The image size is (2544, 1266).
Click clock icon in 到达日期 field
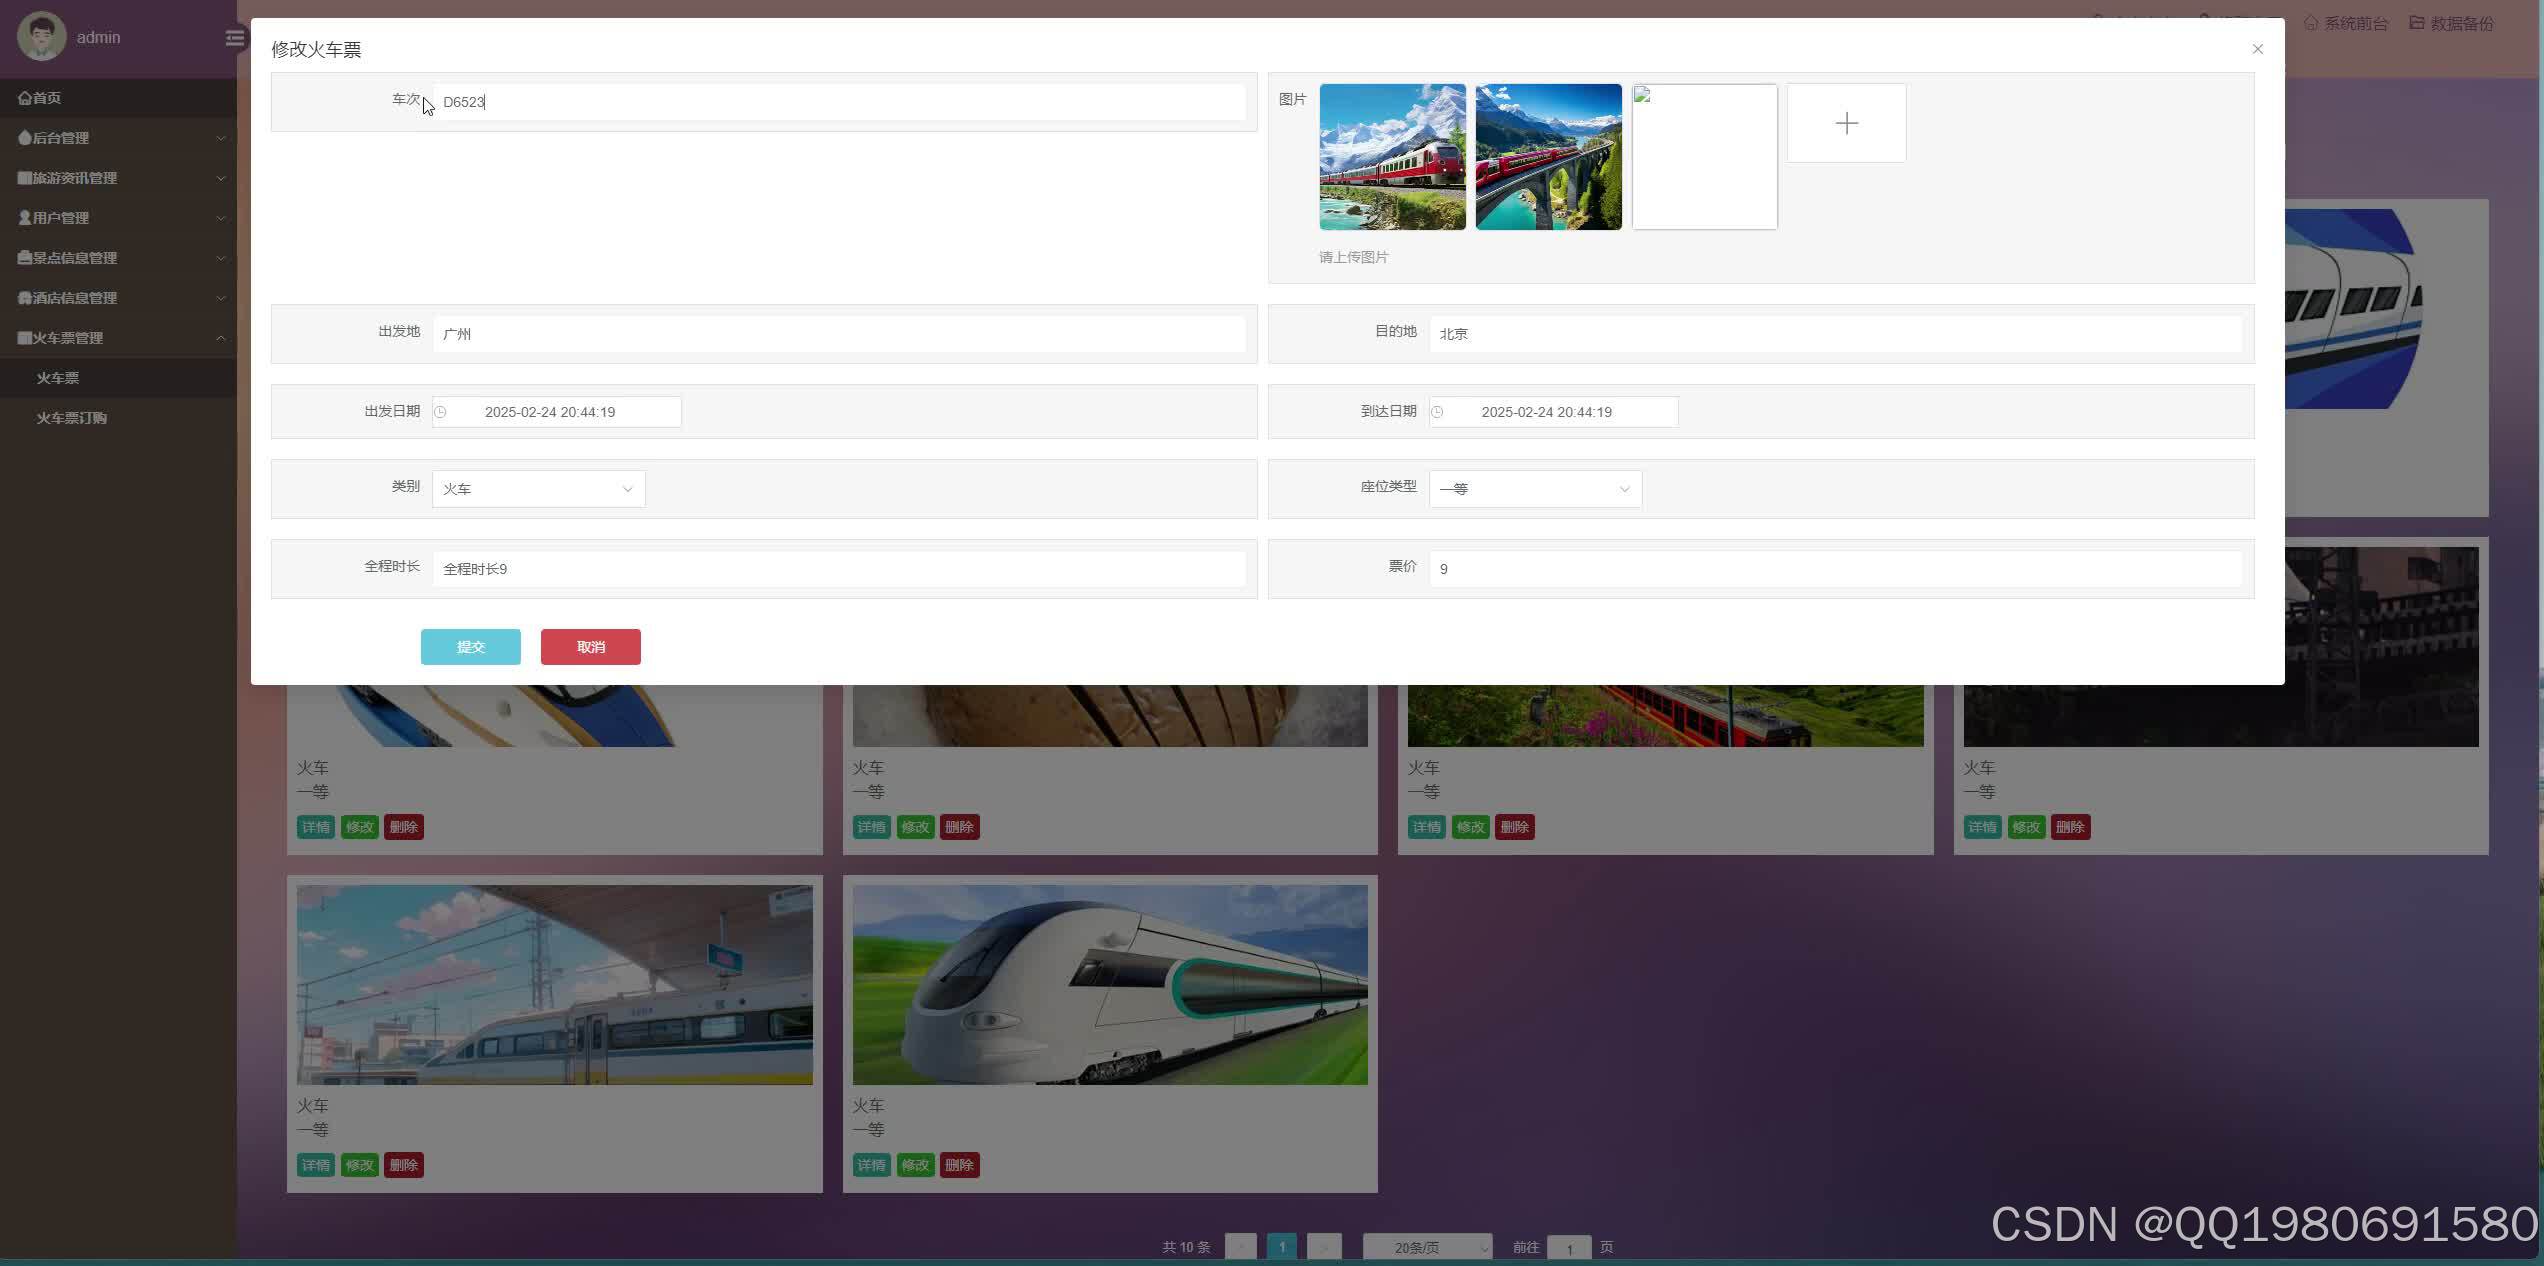tap(1437, 412)
